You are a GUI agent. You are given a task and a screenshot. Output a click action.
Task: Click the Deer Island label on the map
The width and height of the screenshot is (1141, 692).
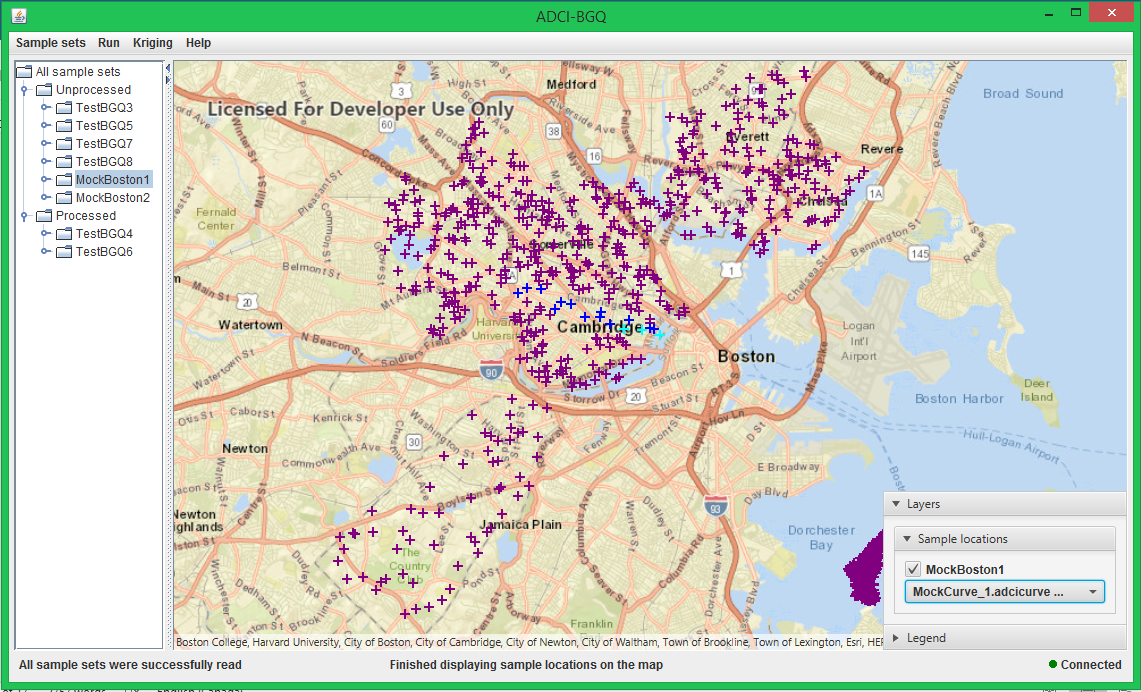click(1037, 390)
